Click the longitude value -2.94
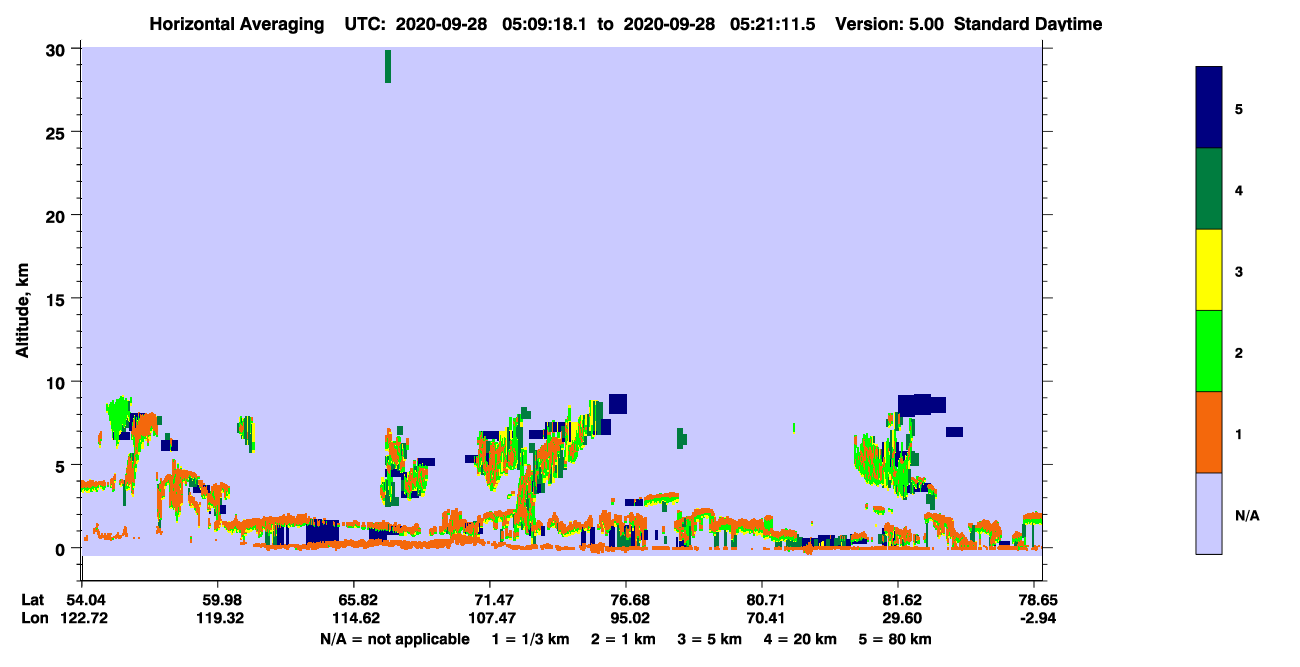1300x667 pixels. point(1038,618)
